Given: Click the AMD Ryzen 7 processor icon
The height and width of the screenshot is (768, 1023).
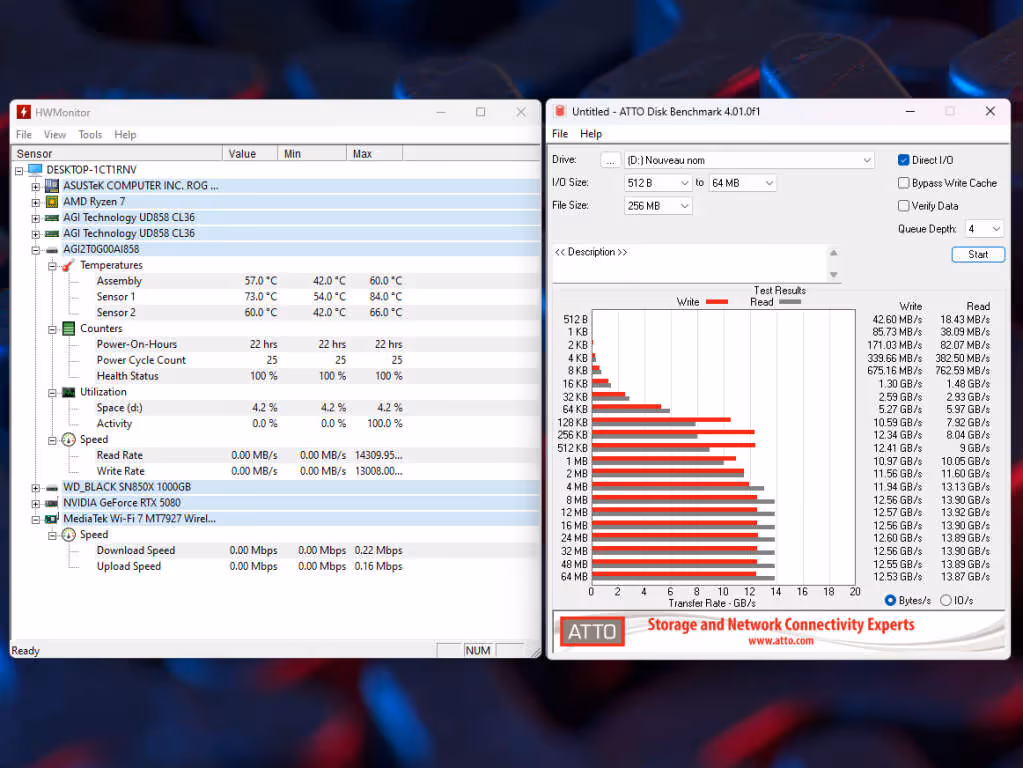Looking at the screenshot, I should (x=52, y=202).
